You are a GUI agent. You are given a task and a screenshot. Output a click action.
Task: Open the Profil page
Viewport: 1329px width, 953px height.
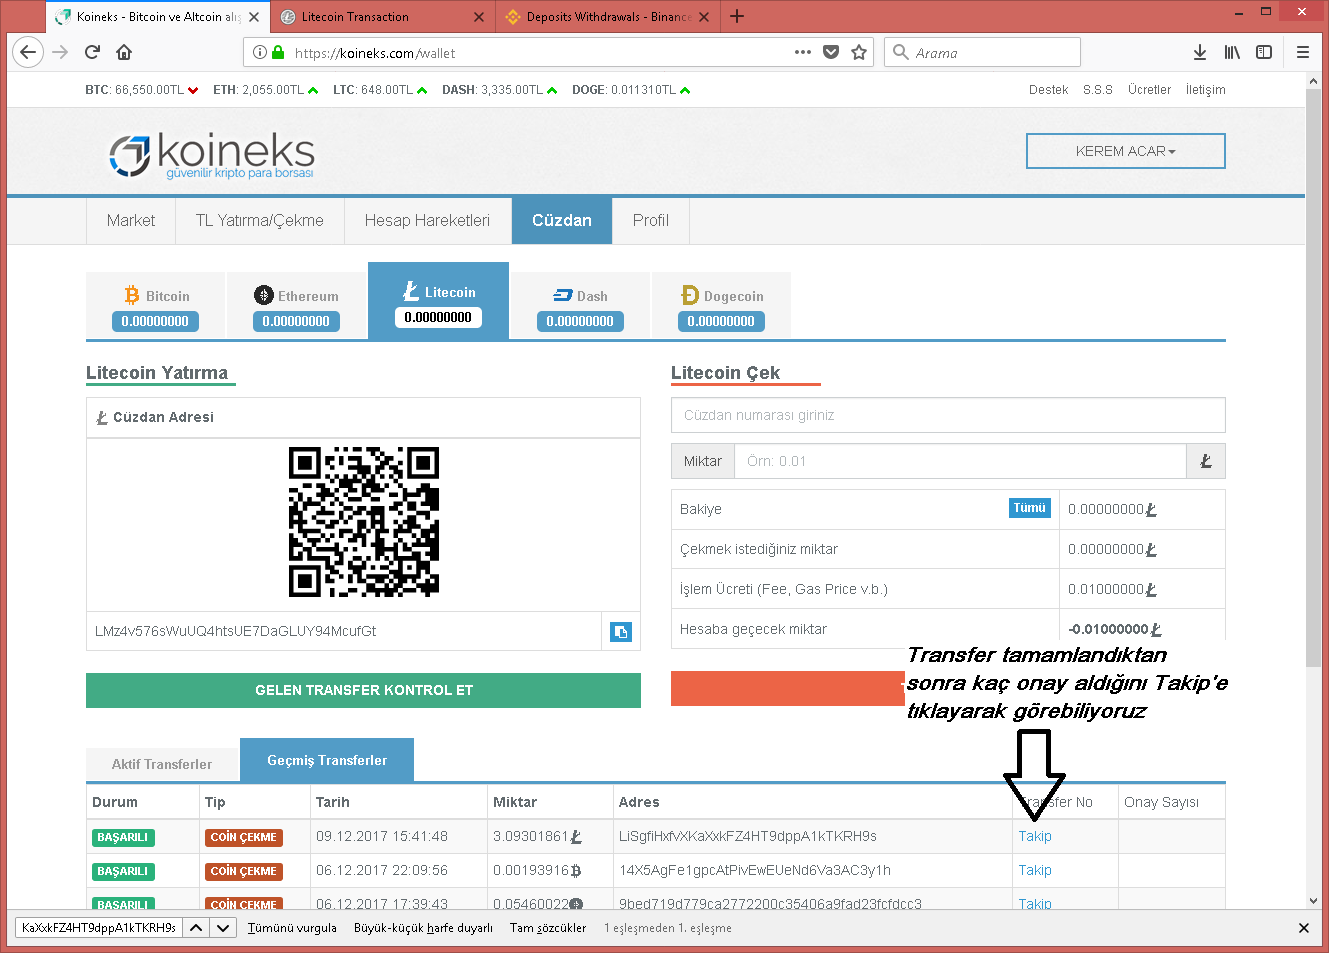650,221
